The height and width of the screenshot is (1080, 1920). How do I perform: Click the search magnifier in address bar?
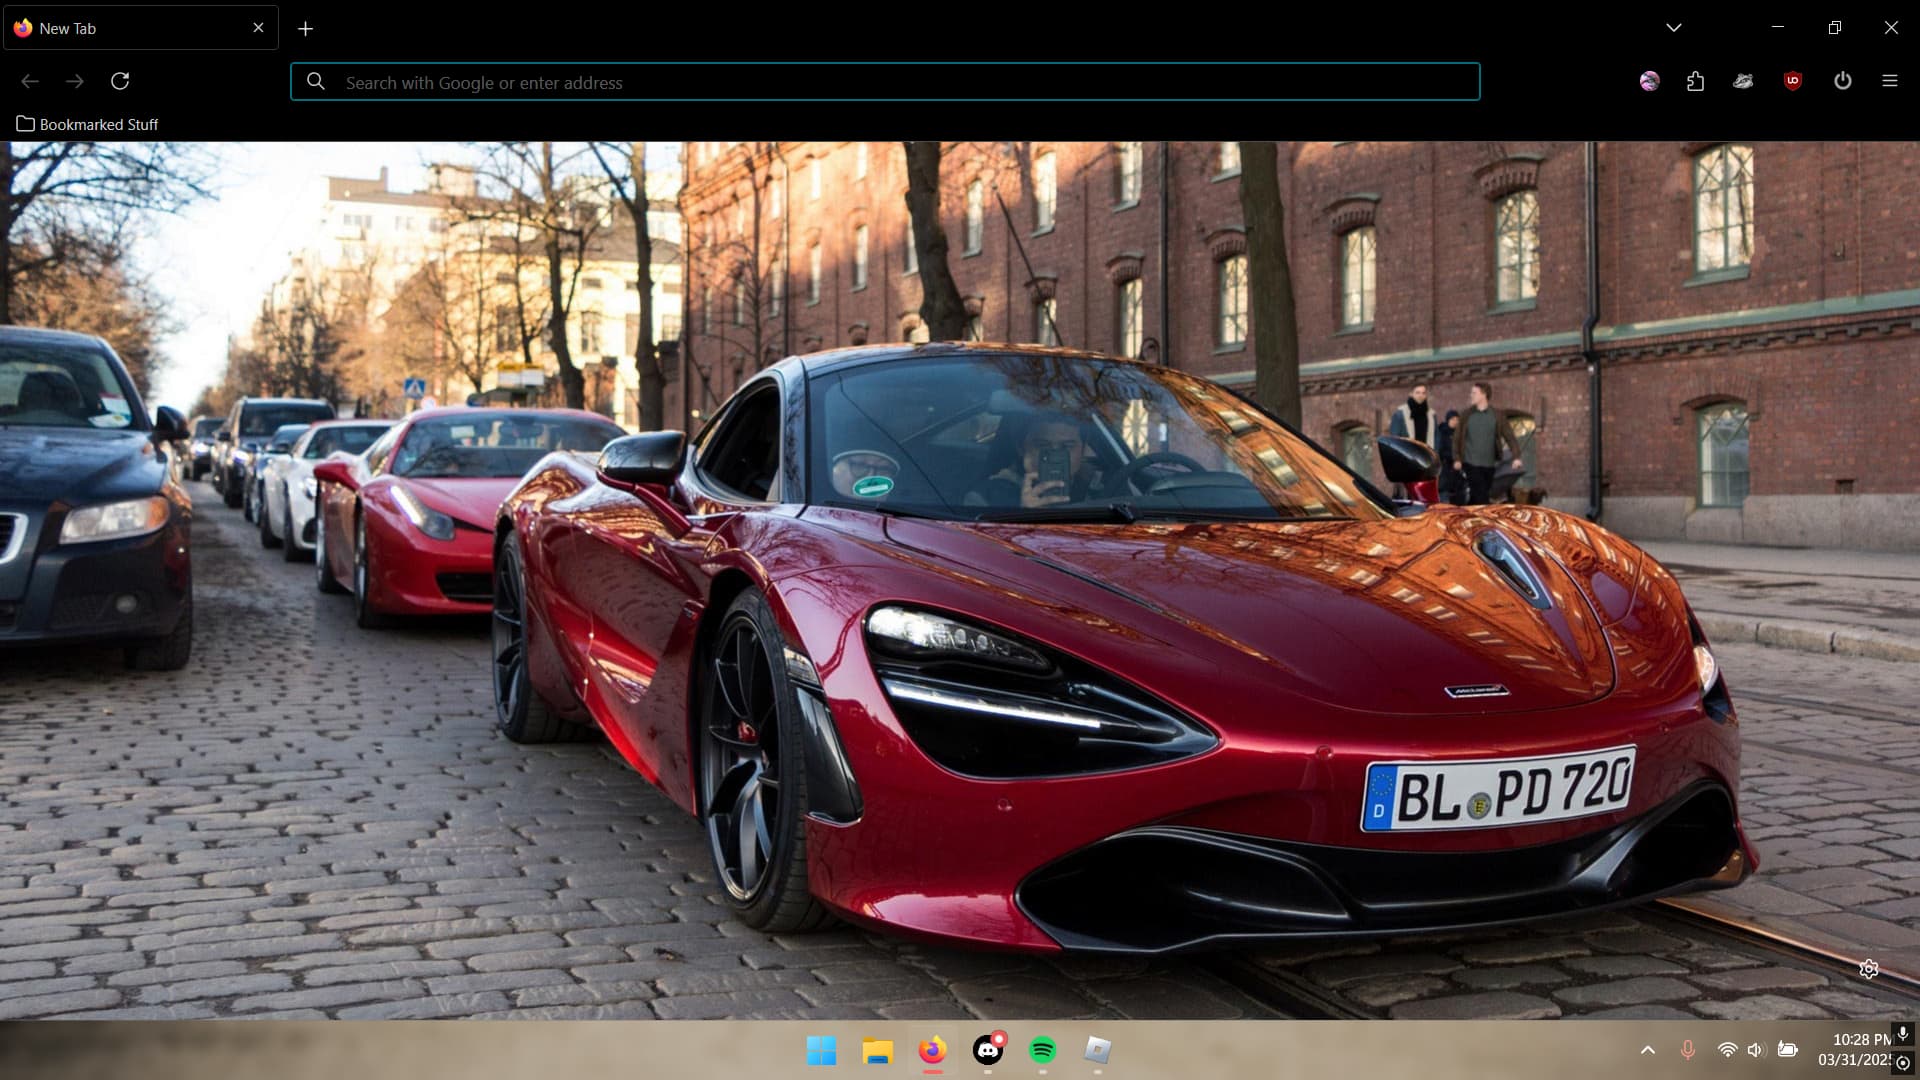316,82
